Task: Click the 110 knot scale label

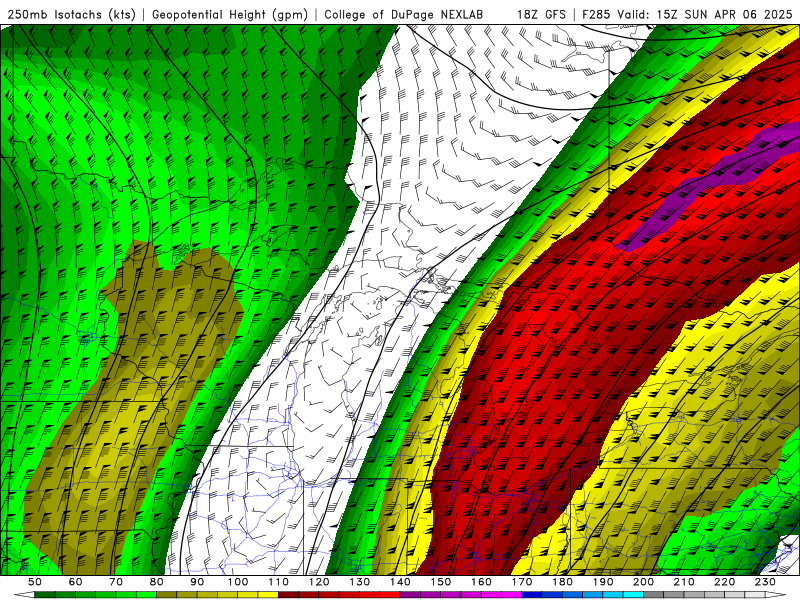Action: pyautogui.click(x=278, y=582)
